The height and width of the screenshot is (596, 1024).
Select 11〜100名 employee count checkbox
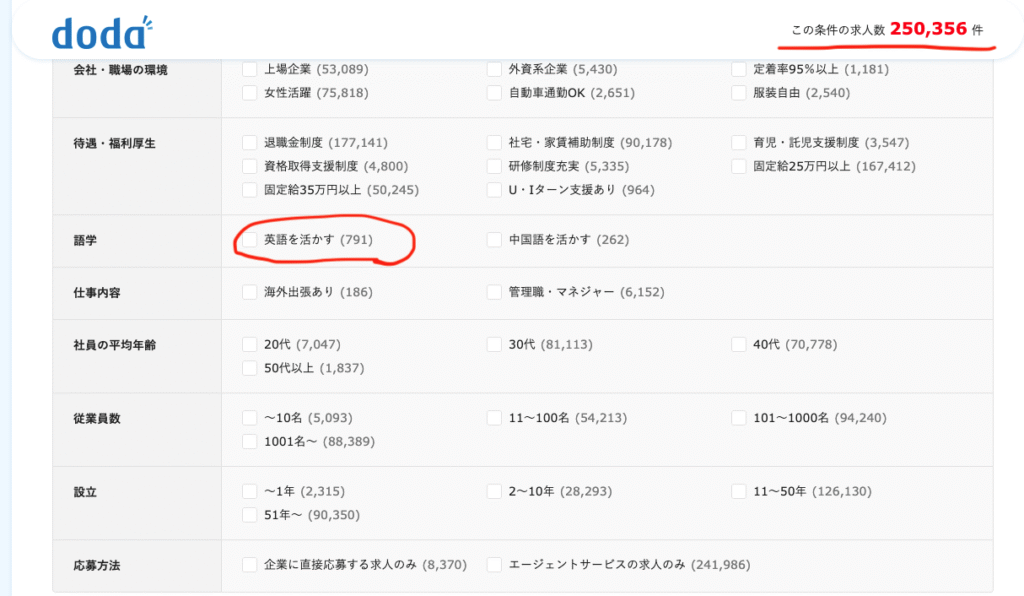click(x=494, y=418)
